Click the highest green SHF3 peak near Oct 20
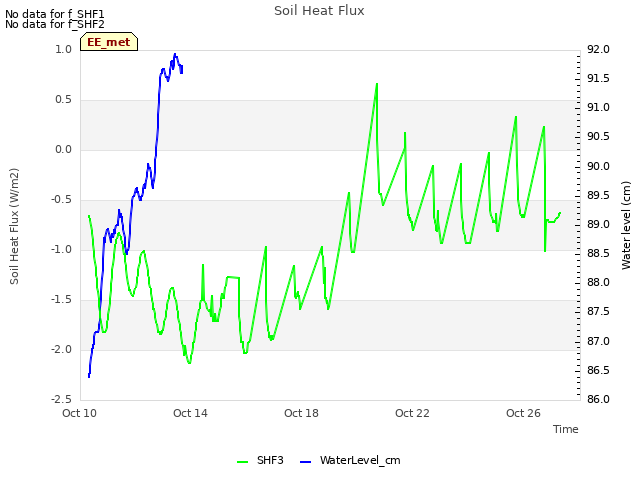640x480 pixels. pos(377,84)
